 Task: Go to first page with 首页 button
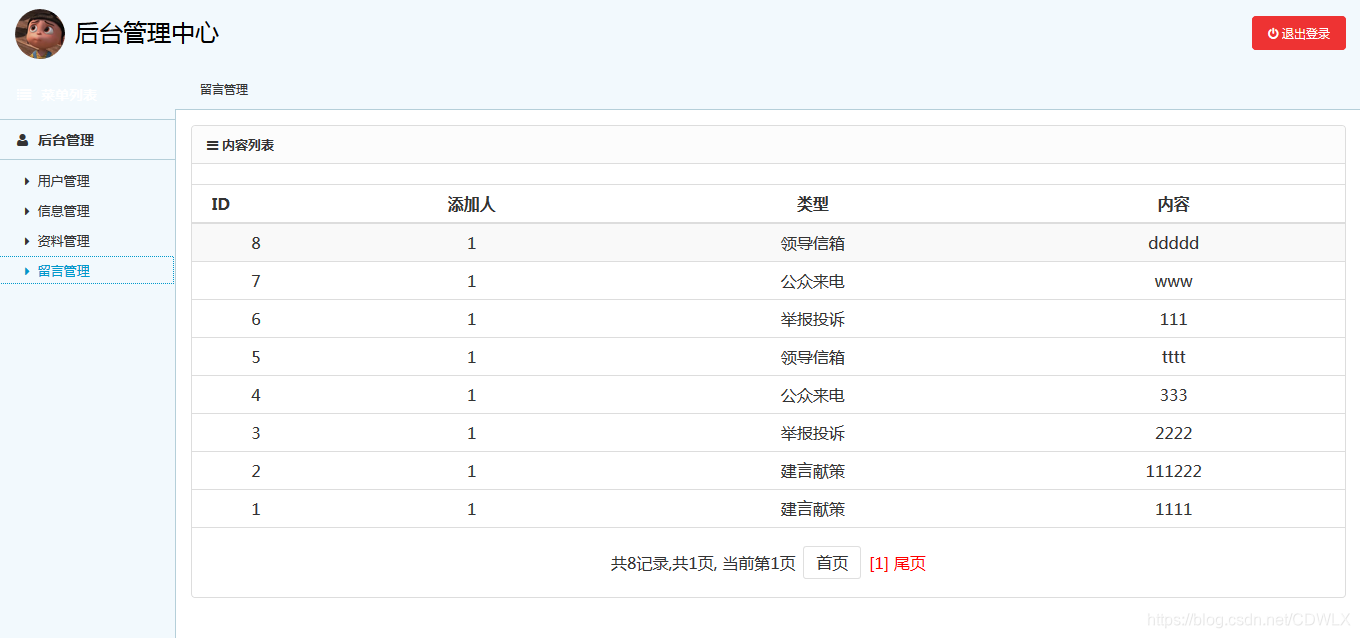tap(832, 563)
